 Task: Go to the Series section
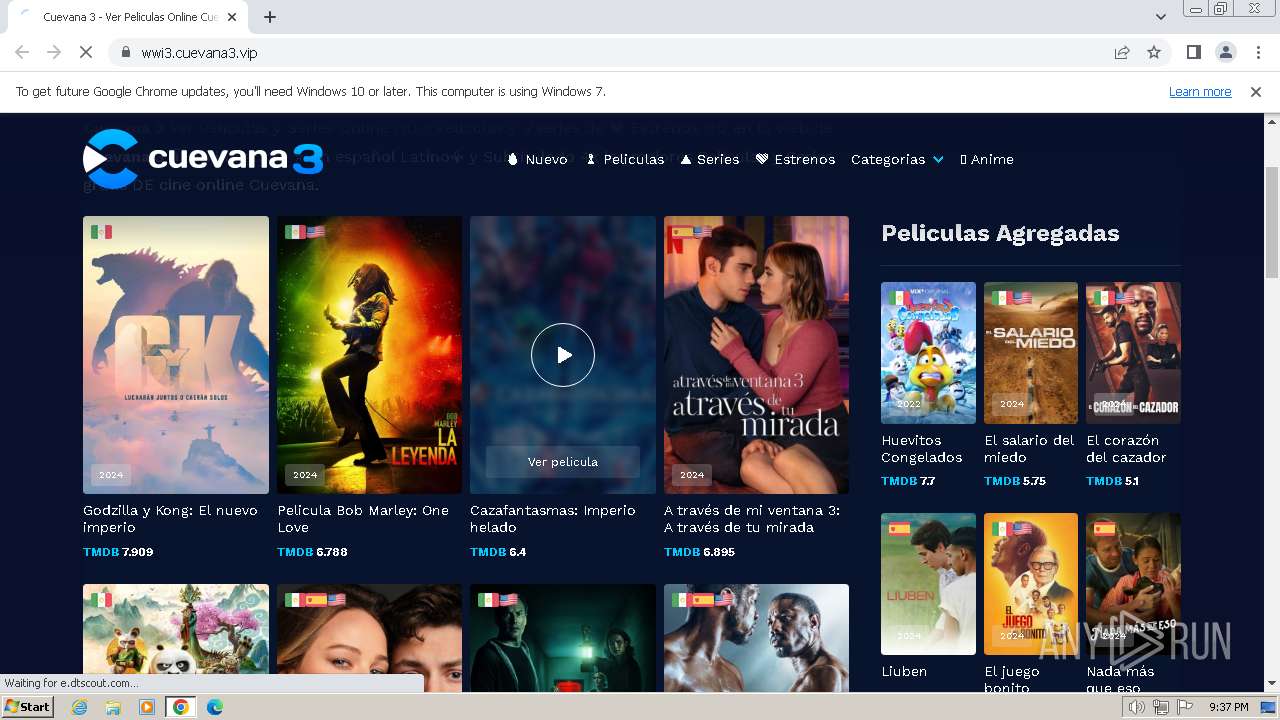pyautogui.click(x=710, y=159)
